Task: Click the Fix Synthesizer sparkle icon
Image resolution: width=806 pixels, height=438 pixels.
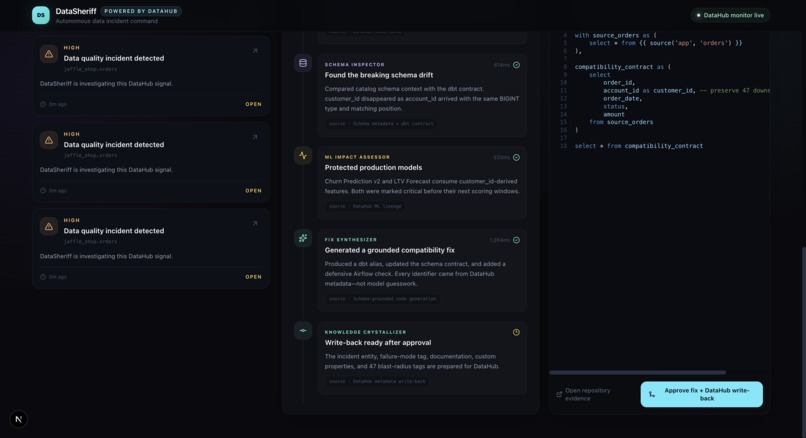Action: [x=303, y=238]
